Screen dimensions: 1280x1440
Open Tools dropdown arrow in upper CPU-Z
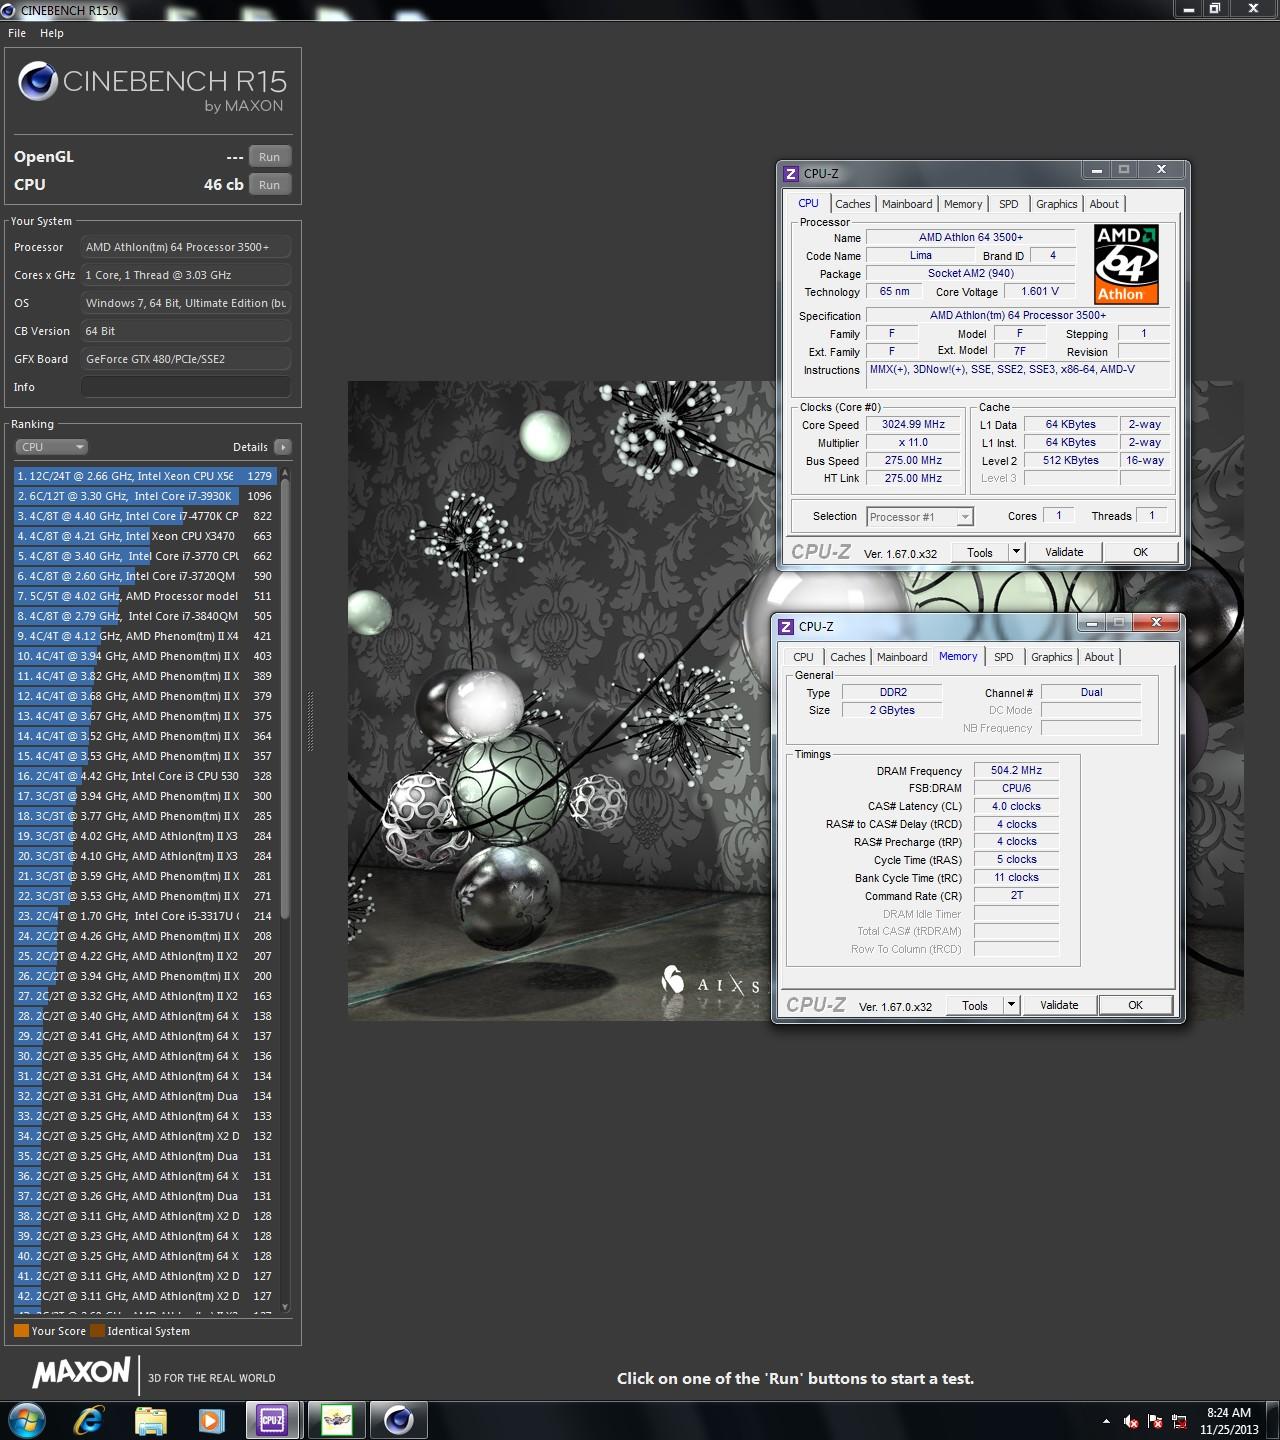click(x=1016, y=552)
